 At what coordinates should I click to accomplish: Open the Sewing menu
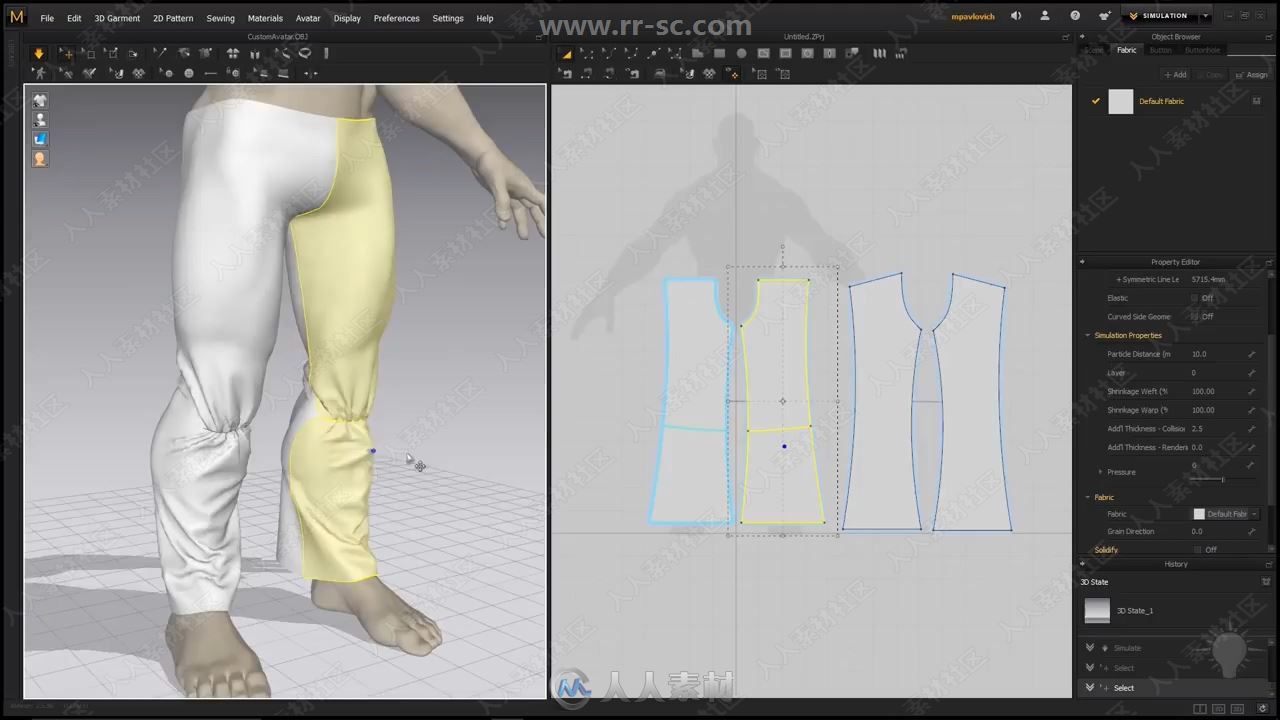[220, 18]
